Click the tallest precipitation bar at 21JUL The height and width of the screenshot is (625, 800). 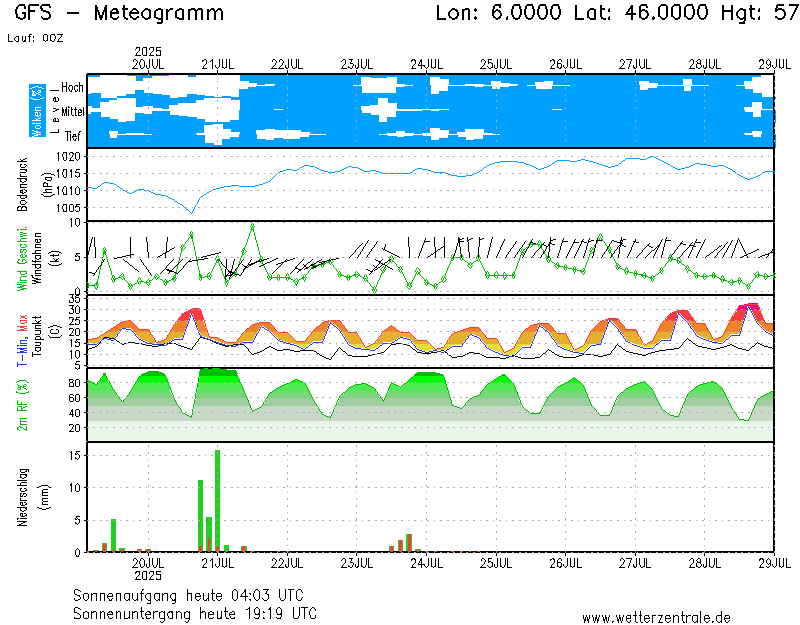217,501
